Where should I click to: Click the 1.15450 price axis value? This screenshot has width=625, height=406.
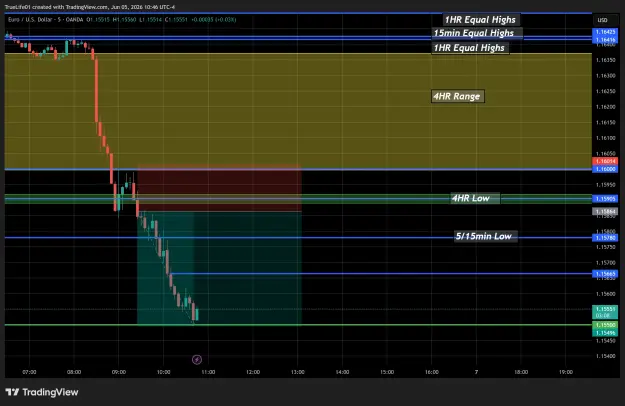(605, 341)
